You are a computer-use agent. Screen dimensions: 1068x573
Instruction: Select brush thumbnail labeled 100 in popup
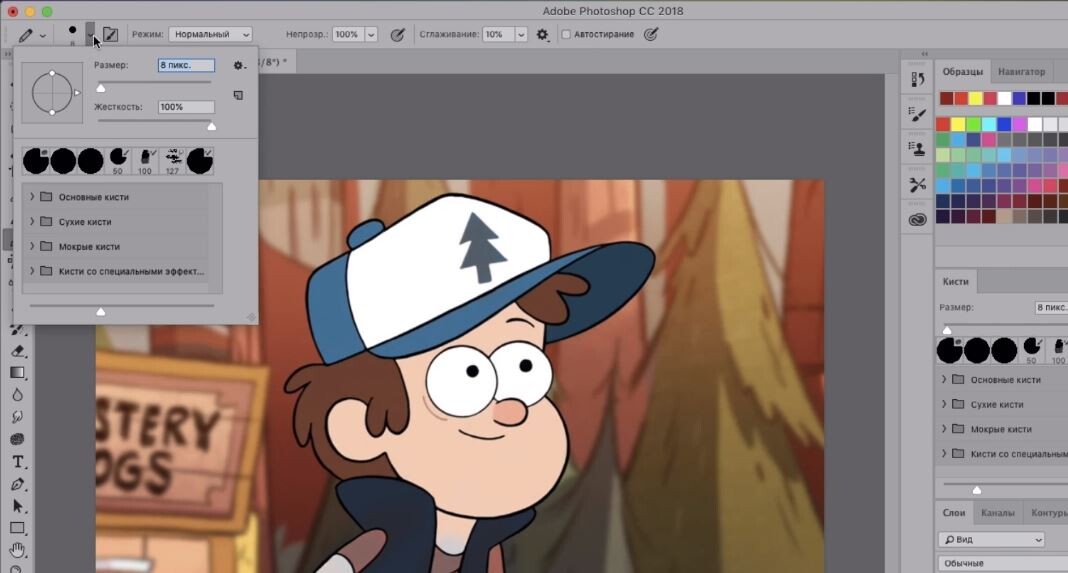tap(145, 161)
